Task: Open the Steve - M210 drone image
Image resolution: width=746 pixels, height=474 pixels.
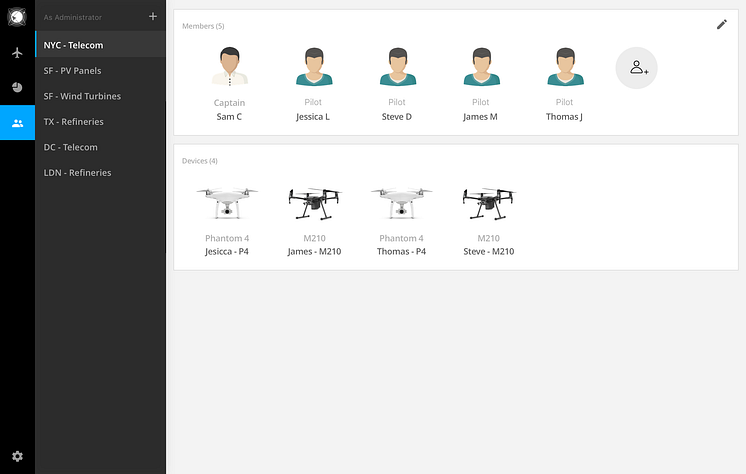Action: click(489, 204)
